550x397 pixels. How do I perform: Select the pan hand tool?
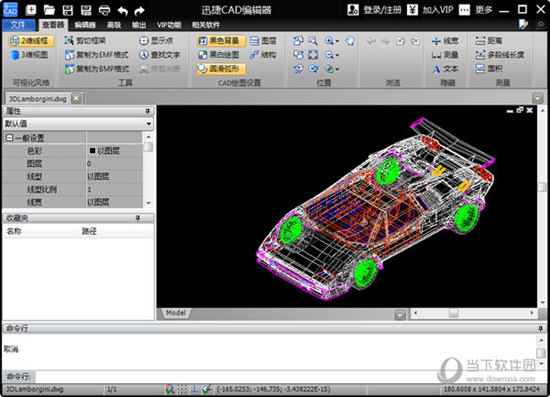tap(350, 41)
